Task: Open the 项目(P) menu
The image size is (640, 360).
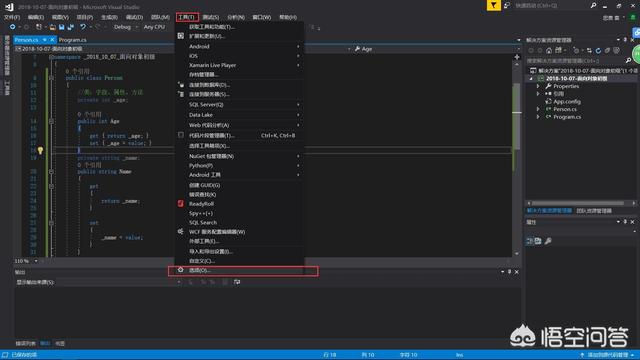Action: click(84, 17)
